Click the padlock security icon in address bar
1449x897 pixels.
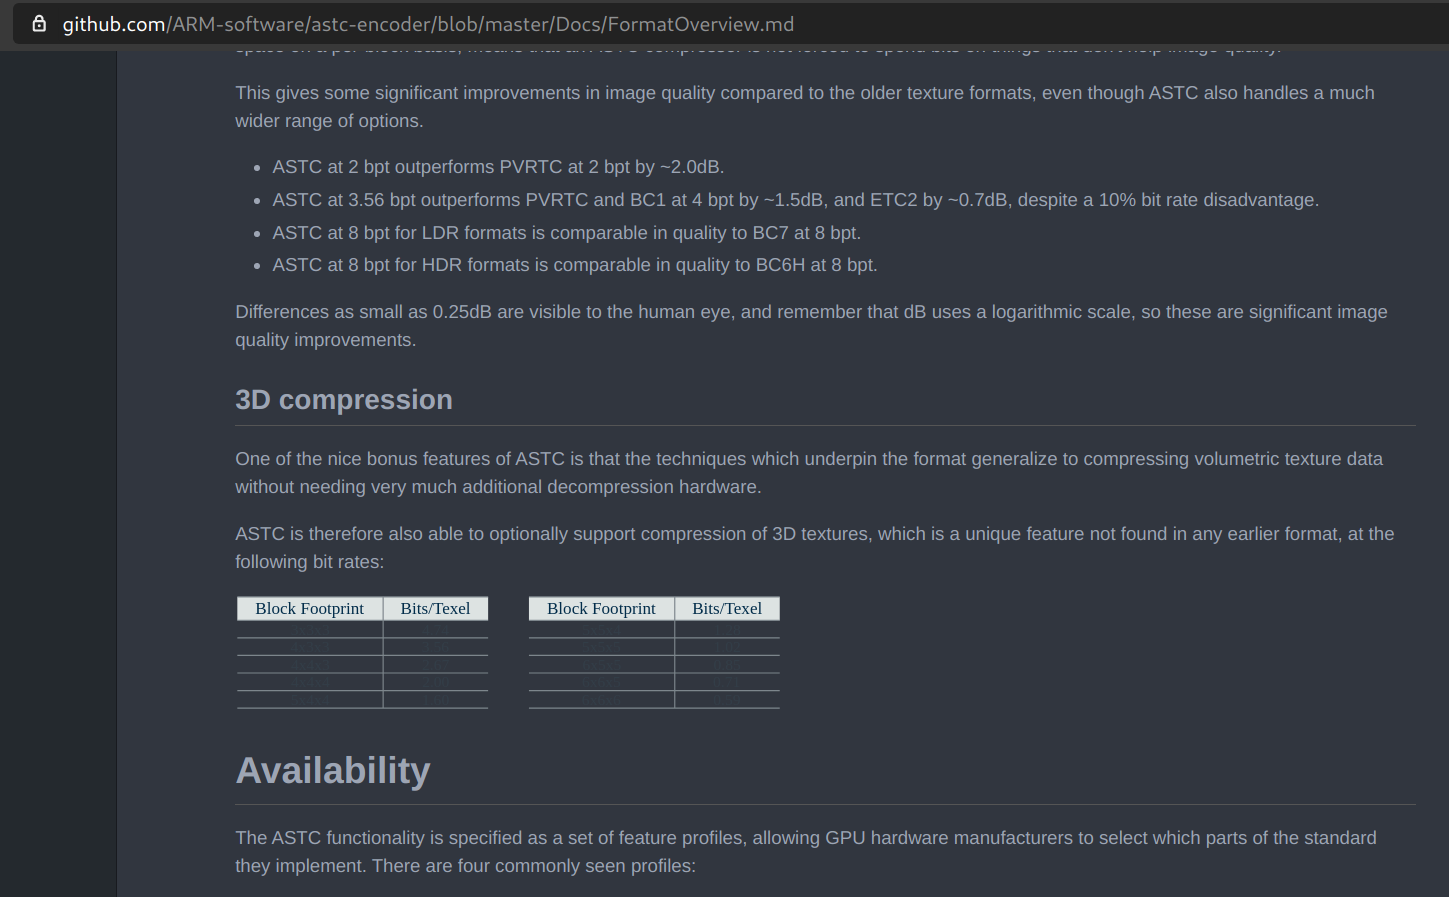37,23
